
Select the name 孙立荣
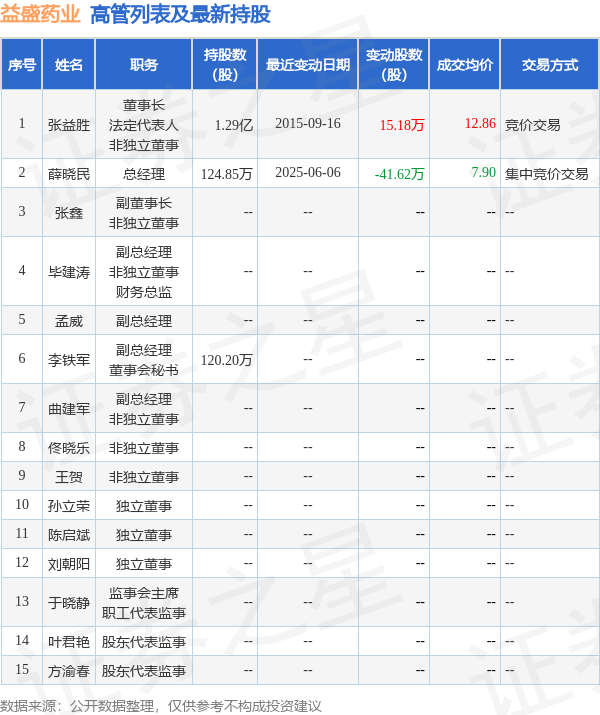(69, 506)
